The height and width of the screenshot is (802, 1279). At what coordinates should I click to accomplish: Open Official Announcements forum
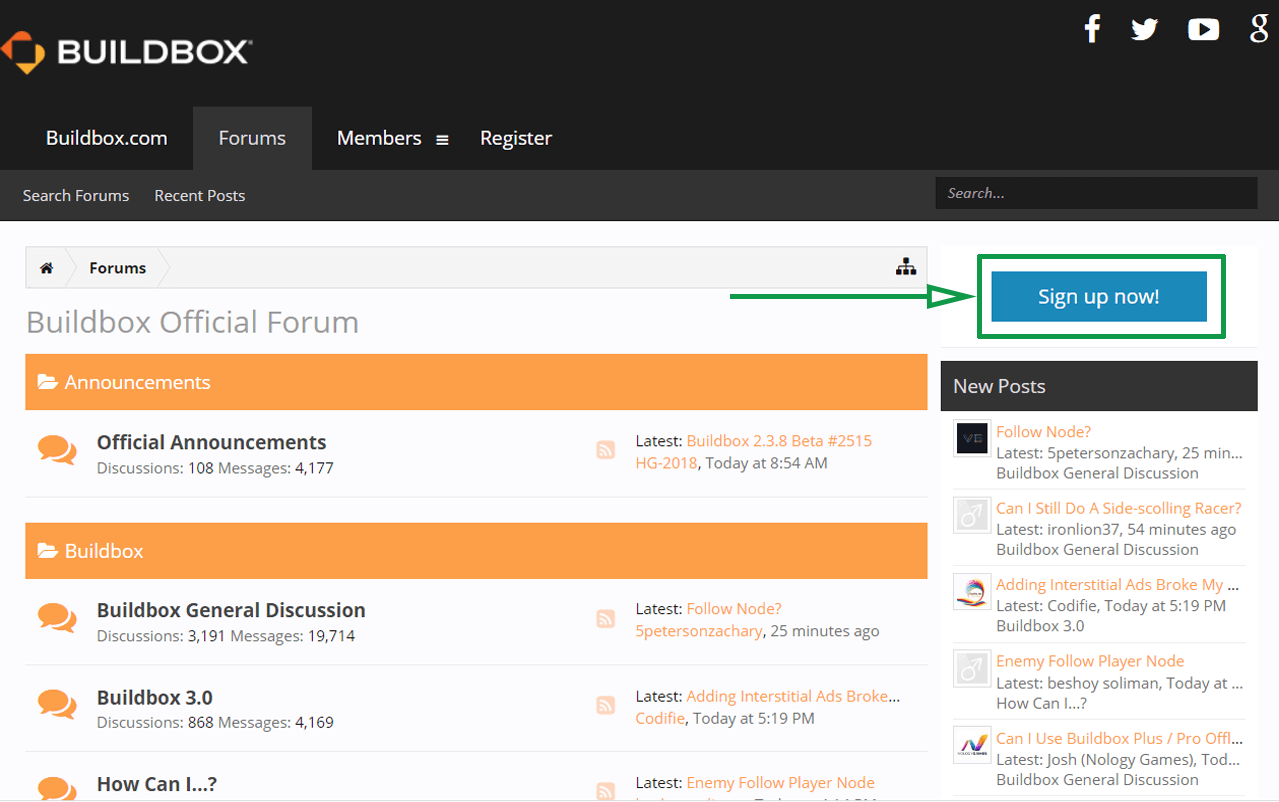(212, 442)
